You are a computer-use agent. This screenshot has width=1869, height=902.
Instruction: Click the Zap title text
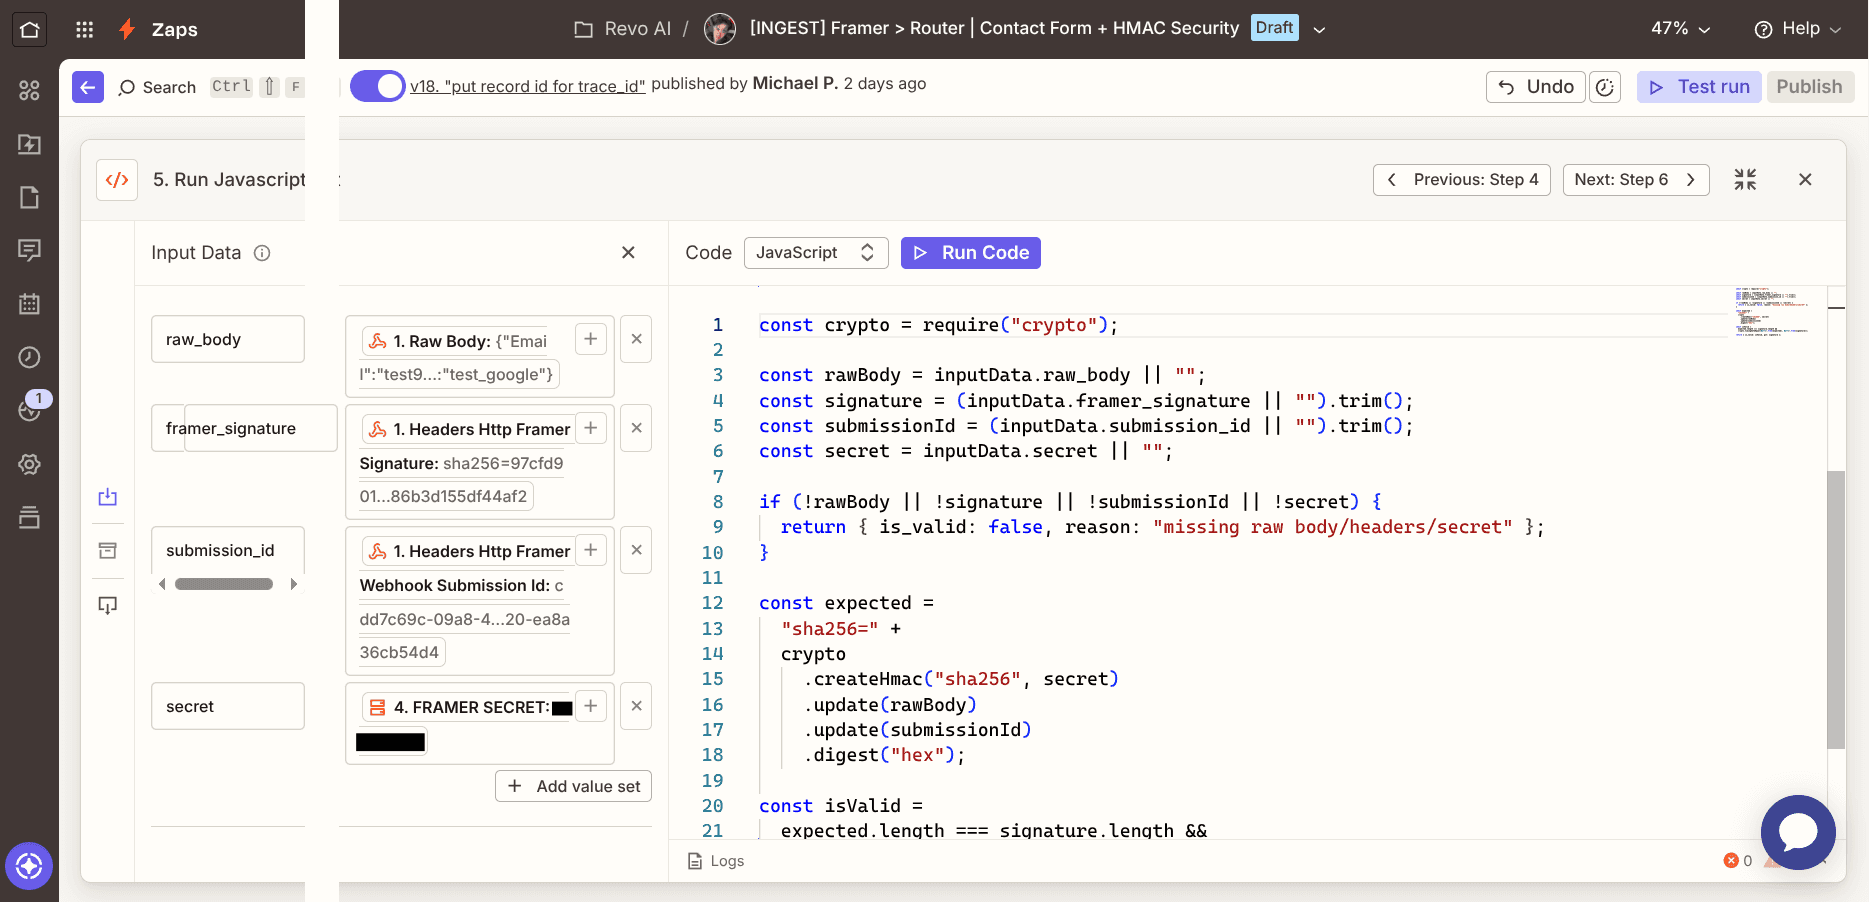coord(994,28)
